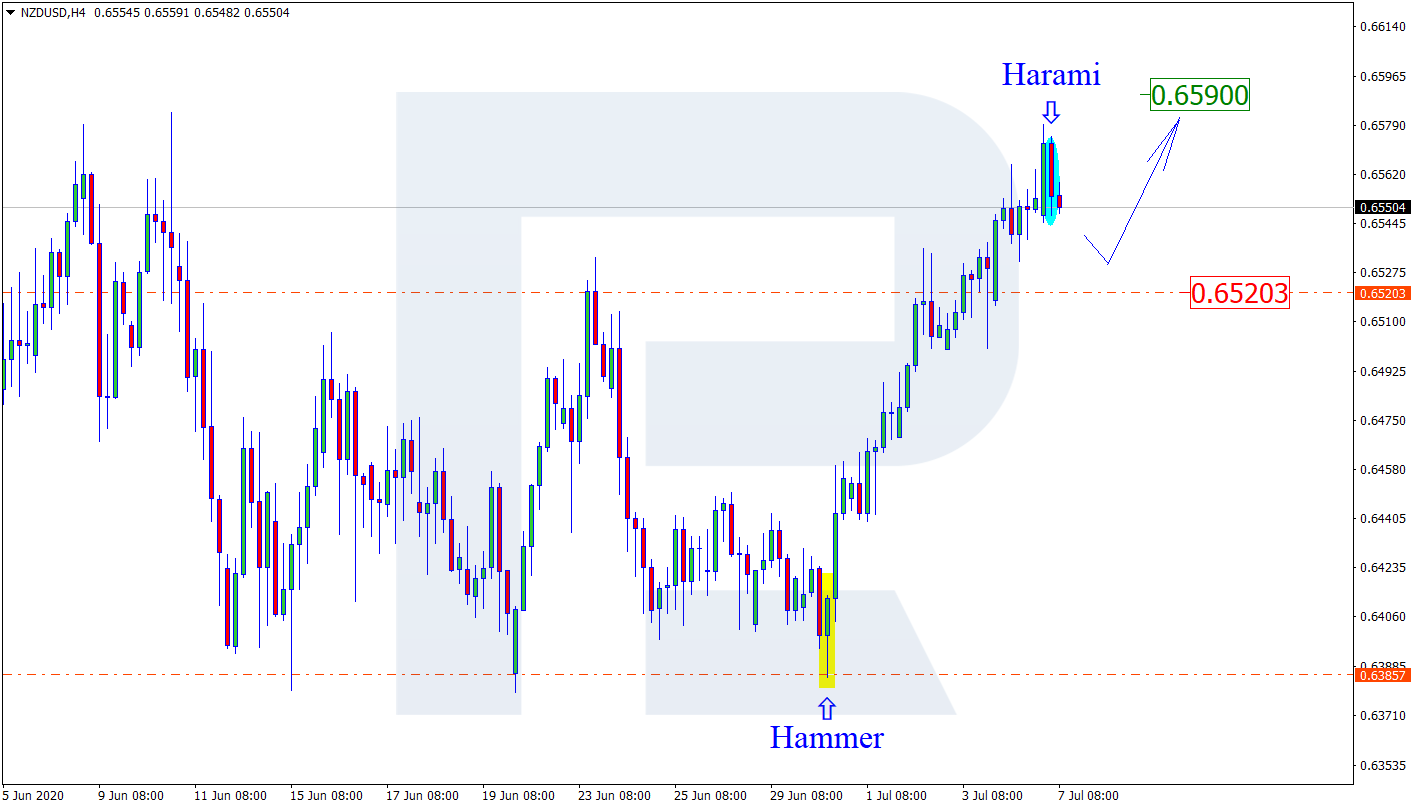Click the 1 Jul 08:00 time label
The width and height of the screenshot is (1417, 808).
pos(898,796)
